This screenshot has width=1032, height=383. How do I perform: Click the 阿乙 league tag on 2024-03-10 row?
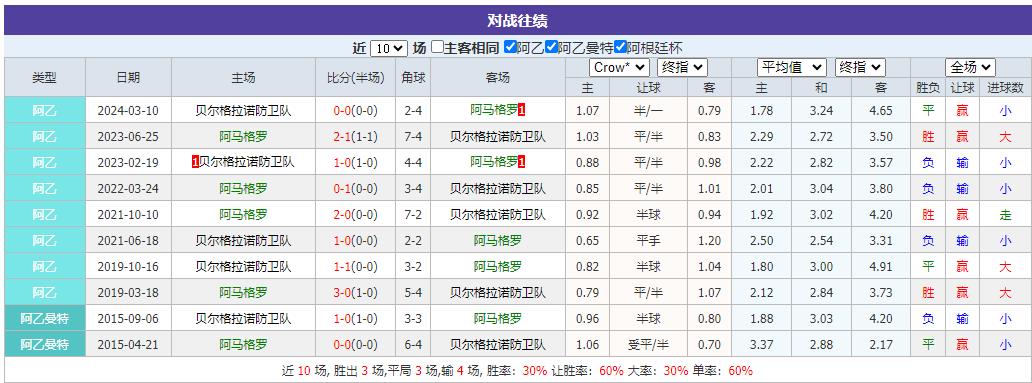[45, 111]
